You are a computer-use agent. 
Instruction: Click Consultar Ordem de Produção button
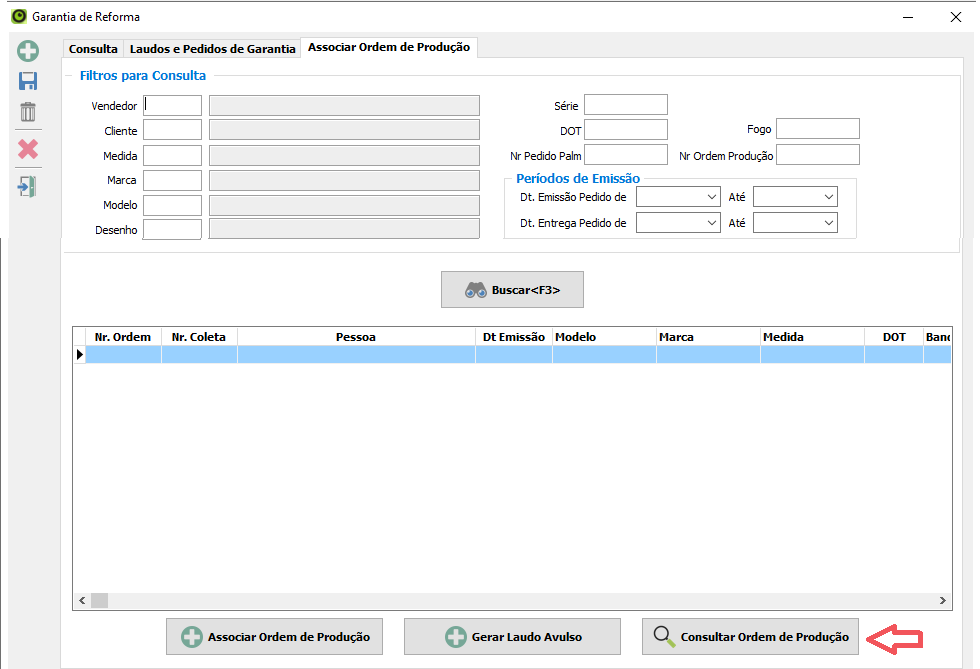(x=750, y=637)
